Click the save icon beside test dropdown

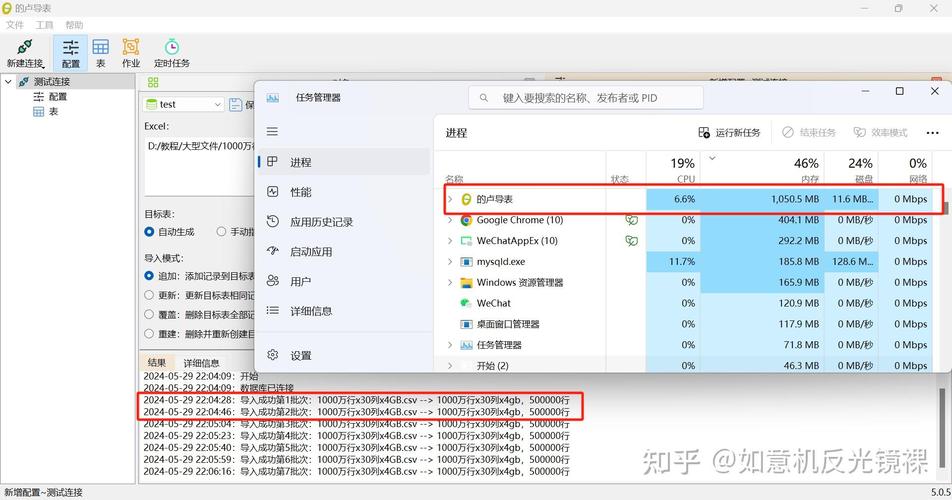pos(236,104)
